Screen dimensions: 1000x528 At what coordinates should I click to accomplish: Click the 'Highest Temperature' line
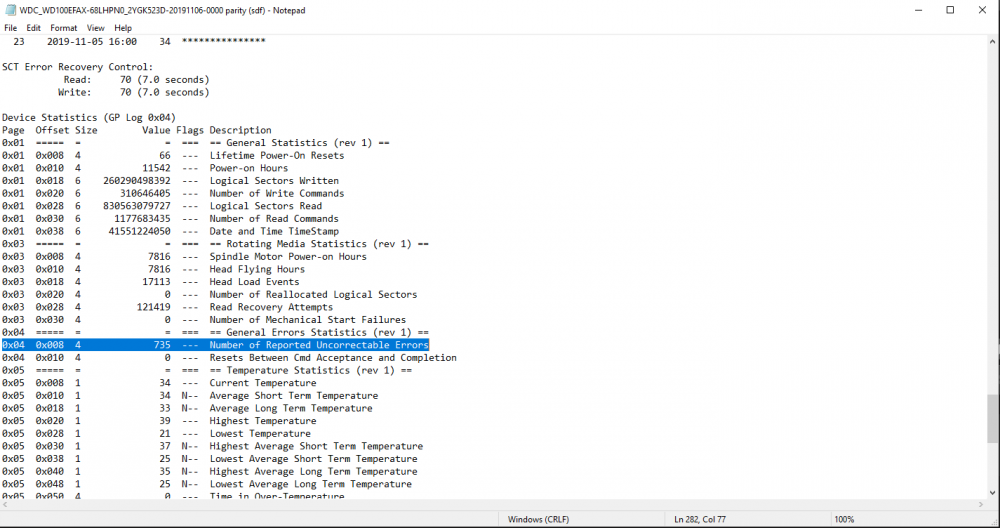[159, 421]
